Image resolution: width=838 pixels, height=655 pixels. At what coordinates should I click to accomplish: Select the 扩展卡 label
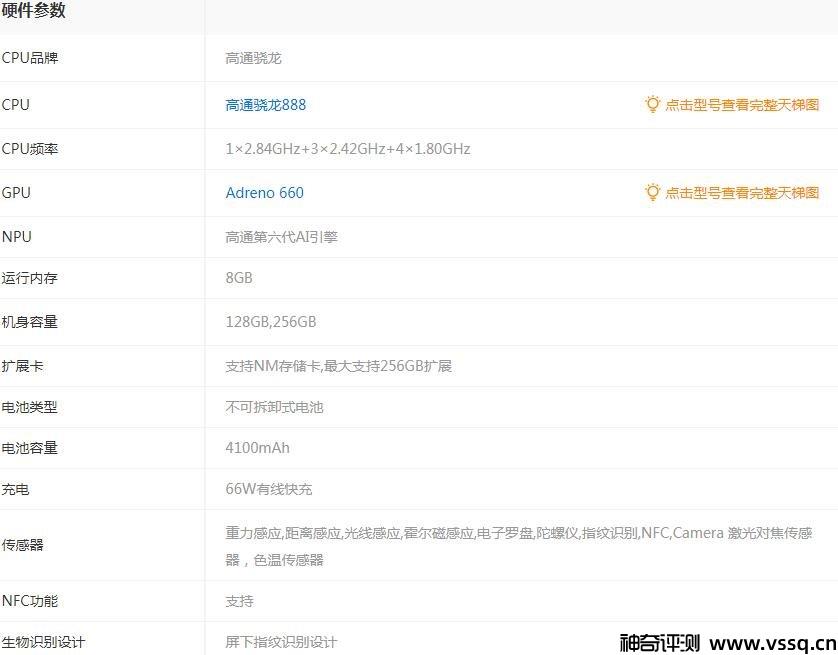[22, 366]
